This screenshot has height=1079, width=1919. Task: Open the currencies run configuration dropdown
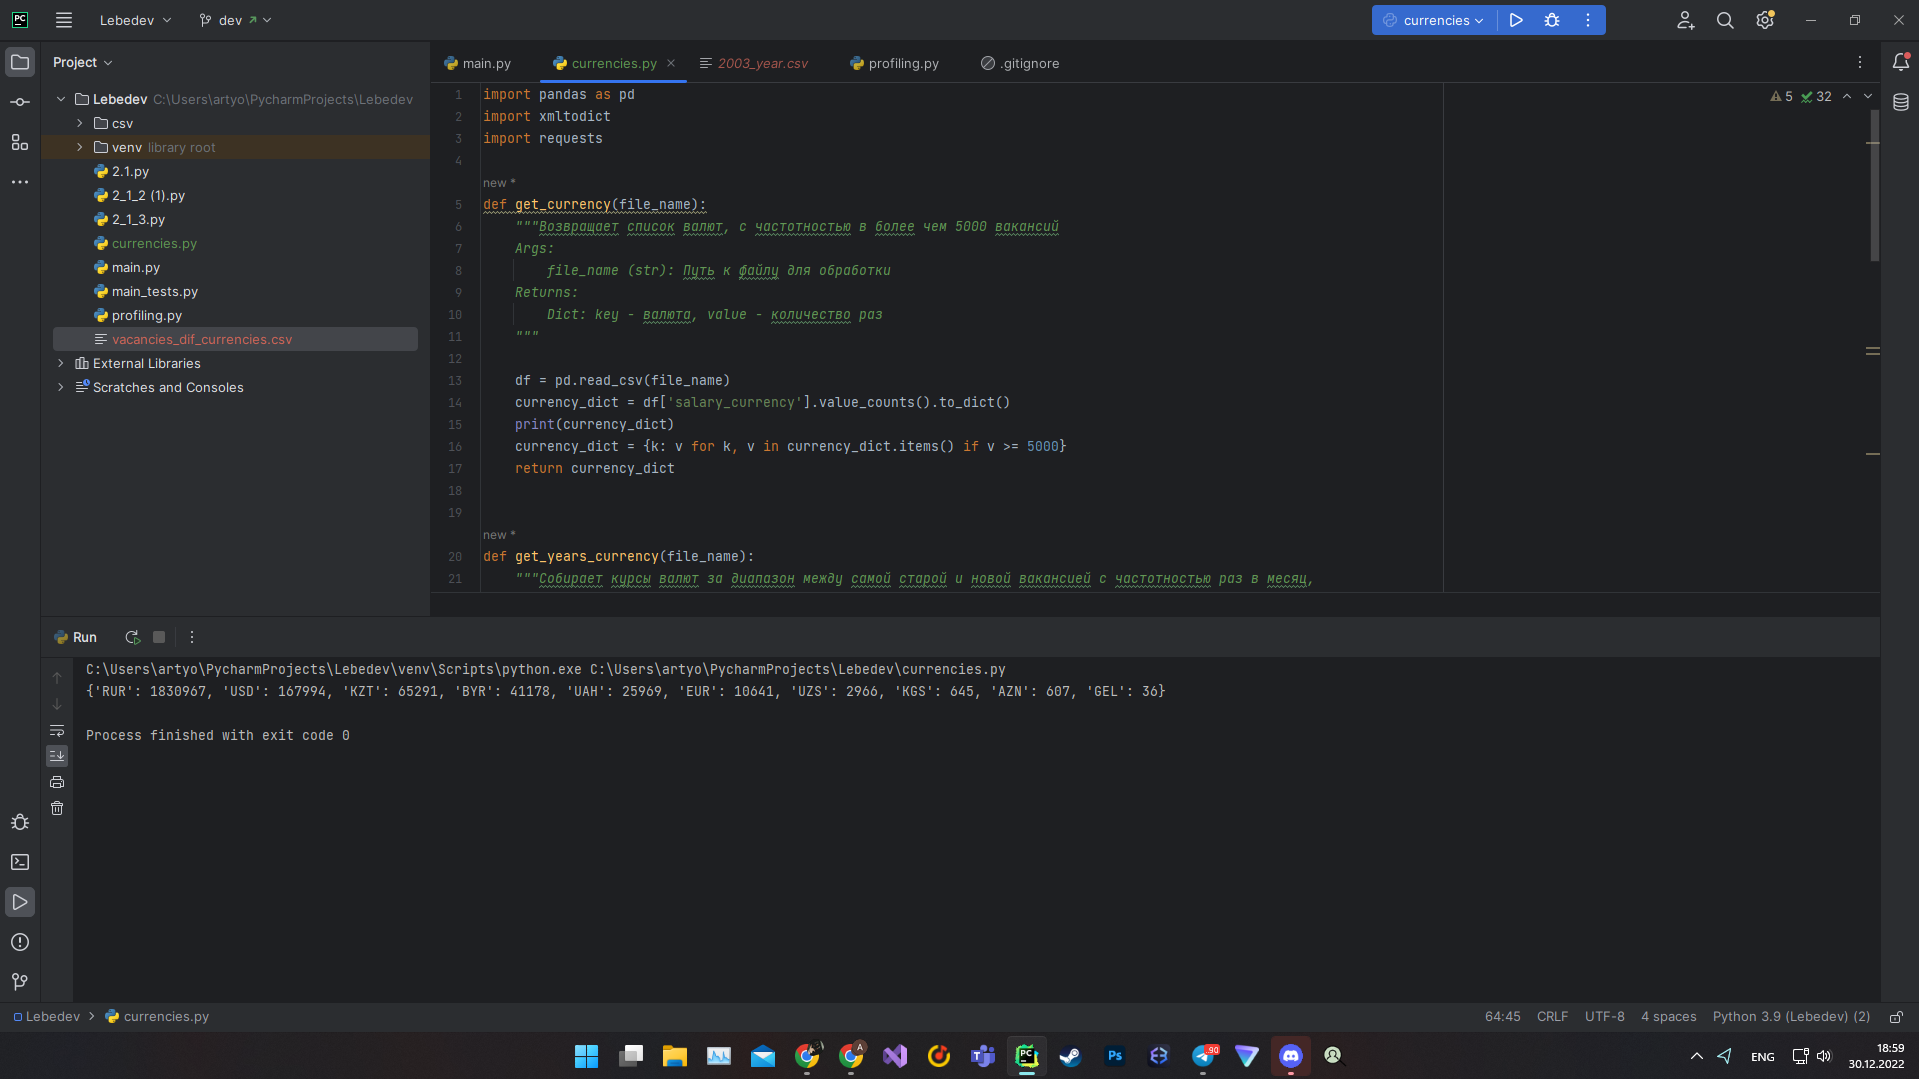coord(1433,20)
